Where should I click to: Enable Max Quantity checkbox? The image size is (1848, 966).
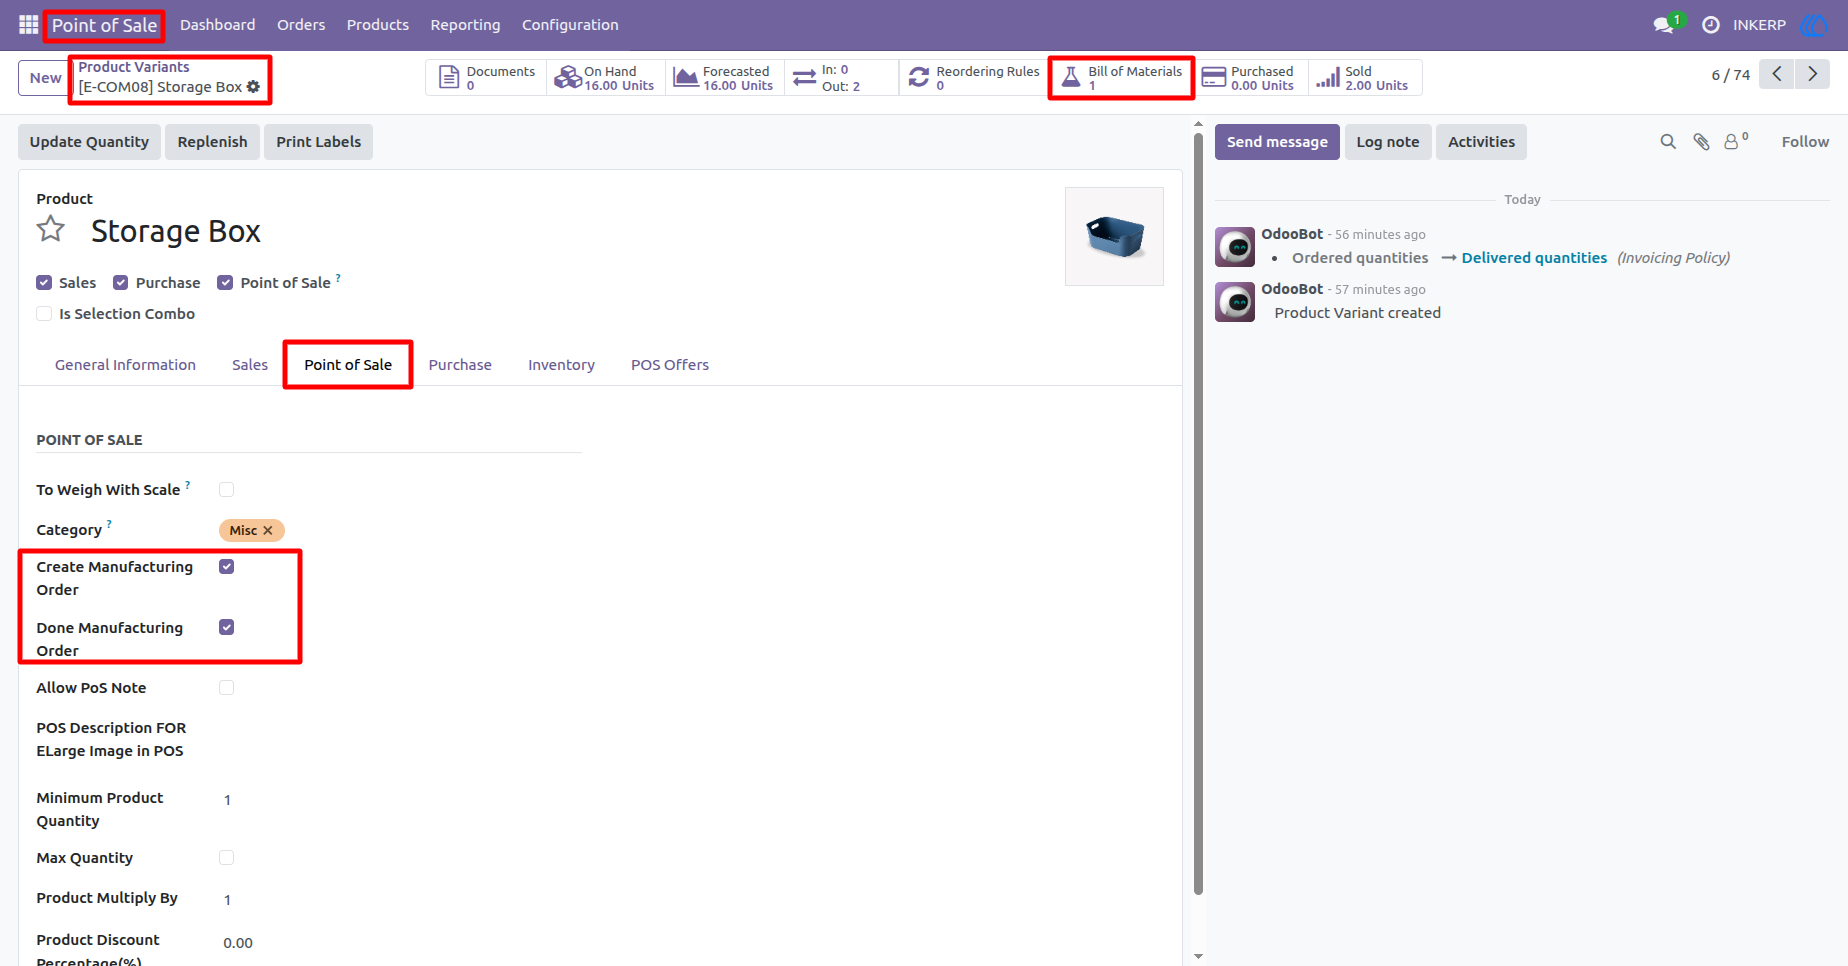click(227, 858)
